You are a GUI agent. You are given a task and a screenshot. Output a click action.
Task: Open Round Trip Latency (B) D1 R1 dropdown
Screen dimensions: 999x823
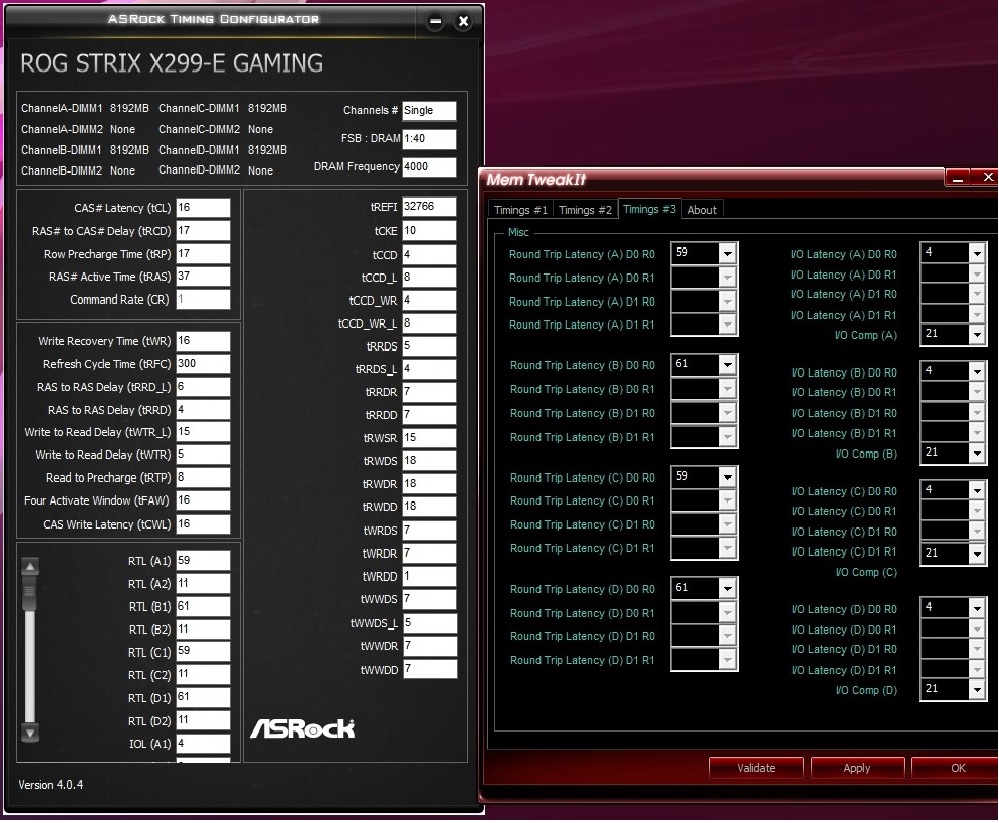(x=727, y=437)
